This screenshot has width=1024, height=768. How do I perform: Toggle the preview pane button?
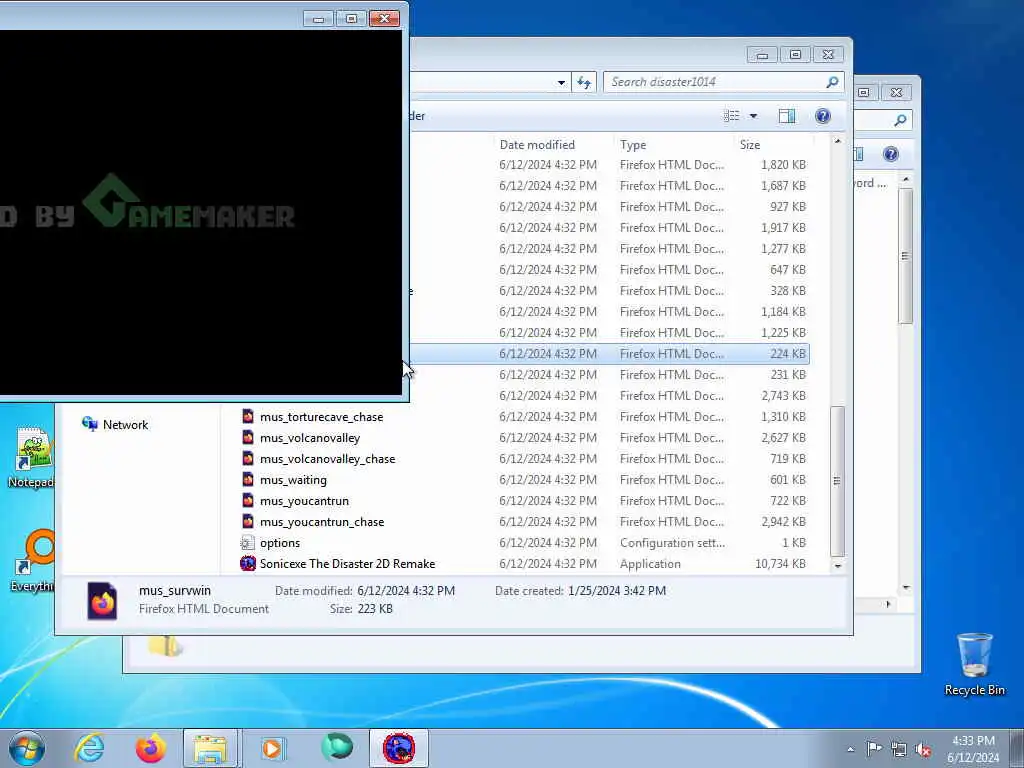[x=787, y=116]
